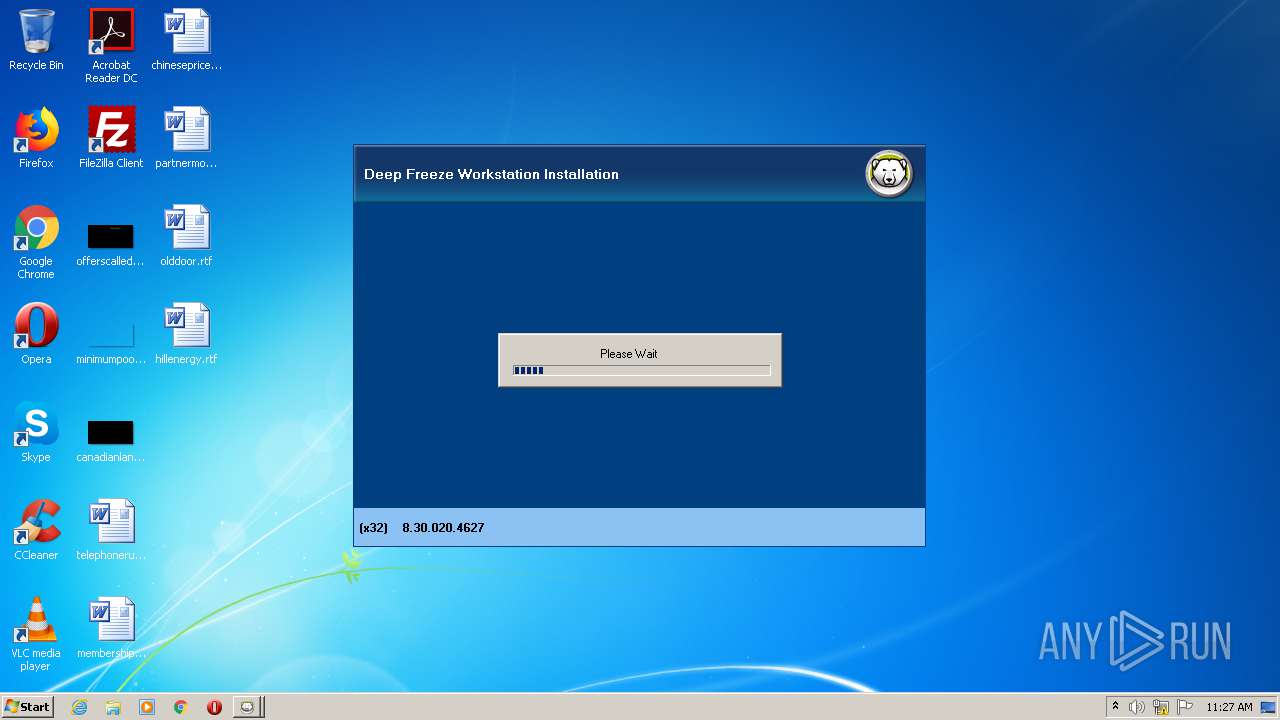Click the version number 8.30.020.4627

(x=443, y=527)
